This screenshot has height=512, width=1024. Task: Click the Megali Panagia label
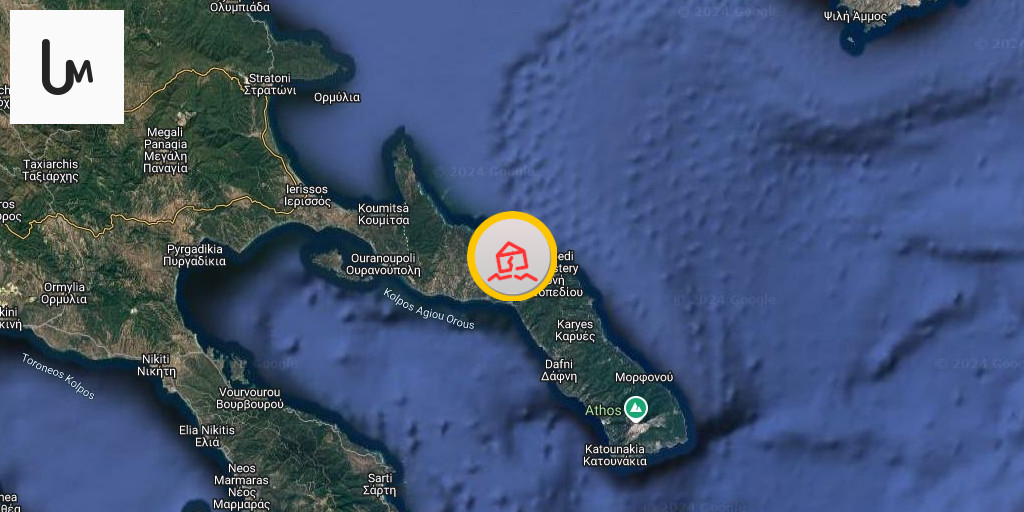point(167,150)
